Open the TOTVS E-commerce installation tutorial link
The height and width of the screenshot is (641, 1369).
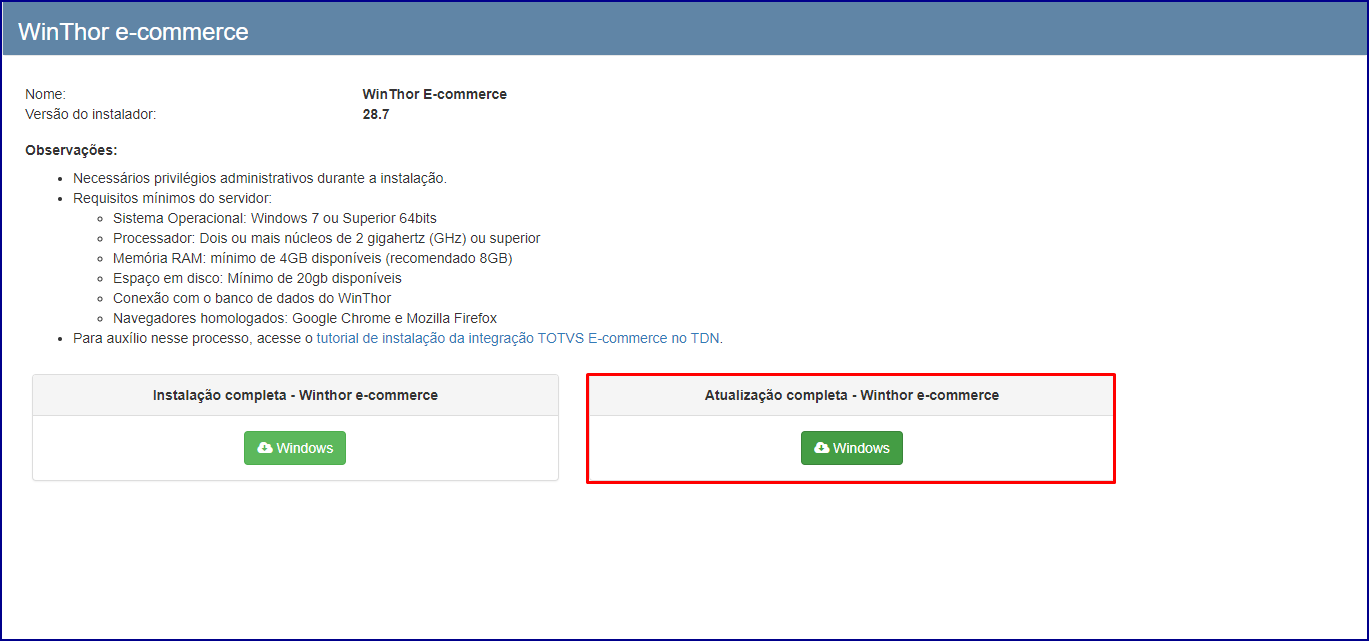518,338
